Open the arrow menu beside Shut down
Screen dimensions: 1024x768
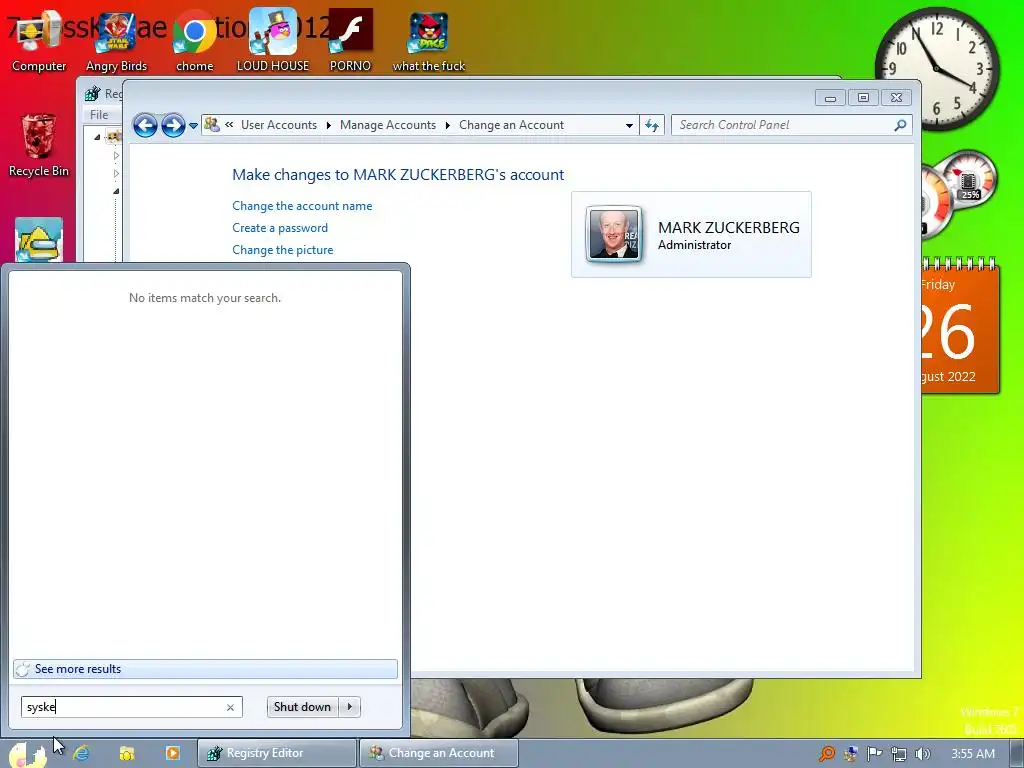point(350,707)
